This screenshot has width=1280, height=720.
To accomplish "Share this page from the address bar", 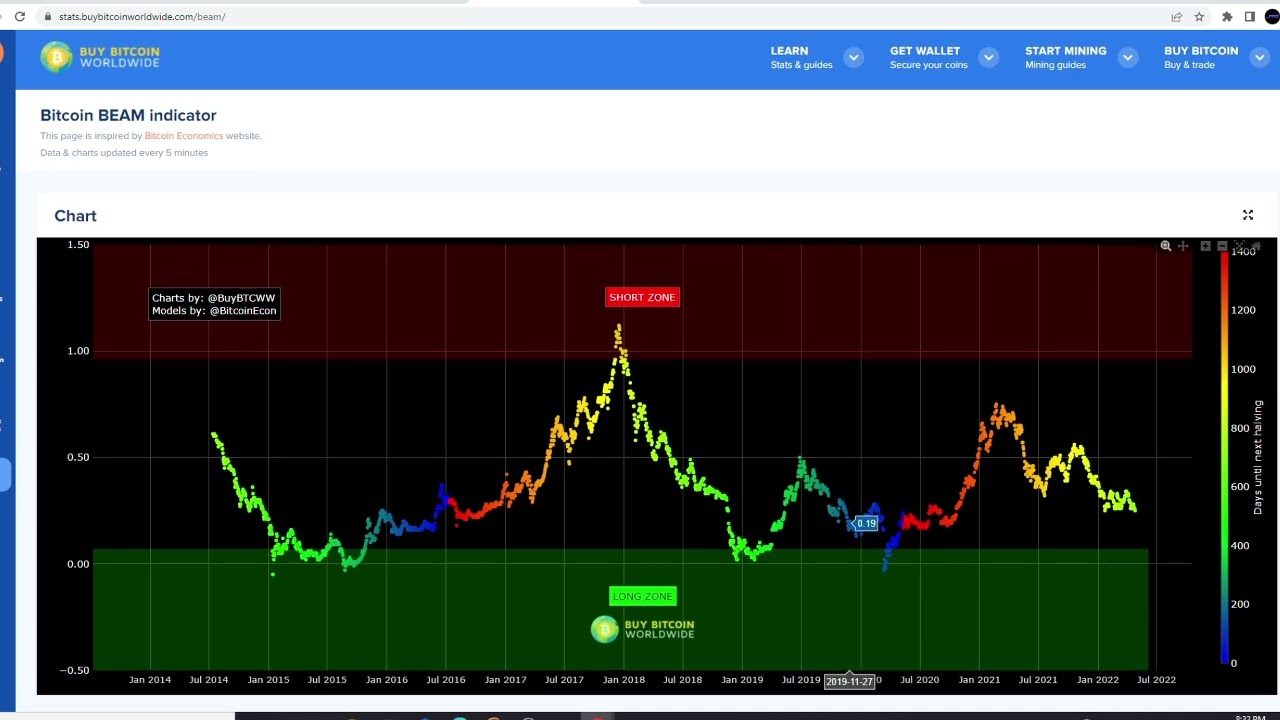I will click(x=1177, y=16).
